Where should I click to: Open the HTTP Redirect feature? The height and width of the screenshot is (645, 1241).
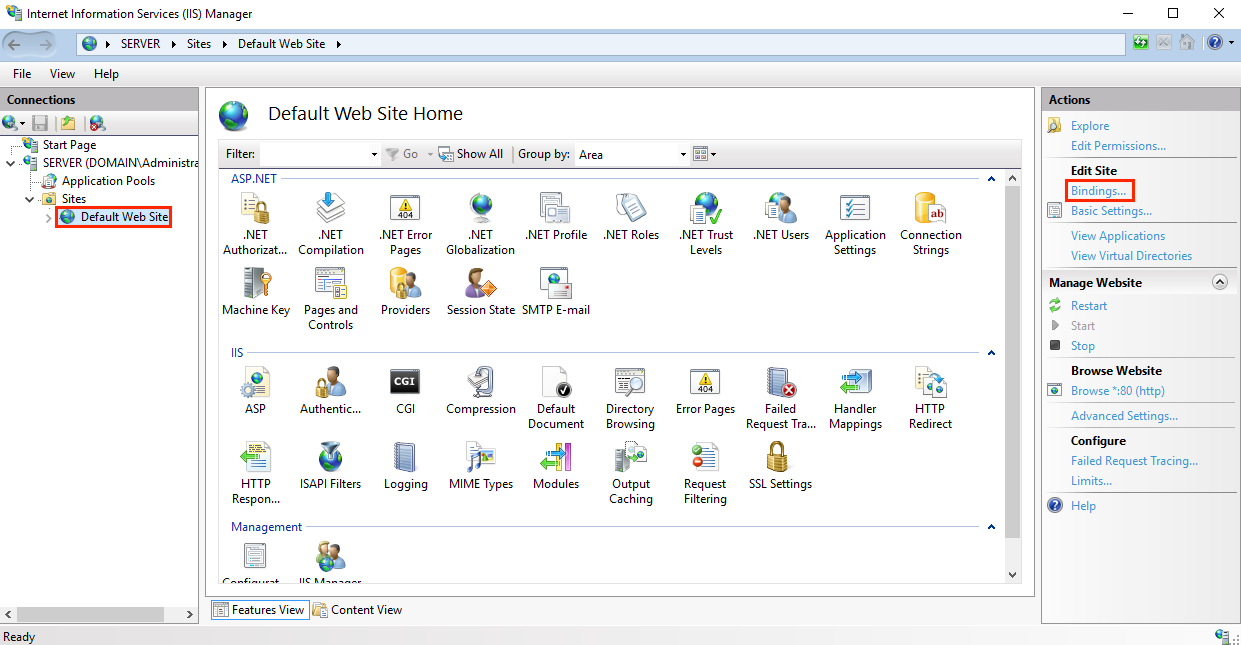(930, 388)
